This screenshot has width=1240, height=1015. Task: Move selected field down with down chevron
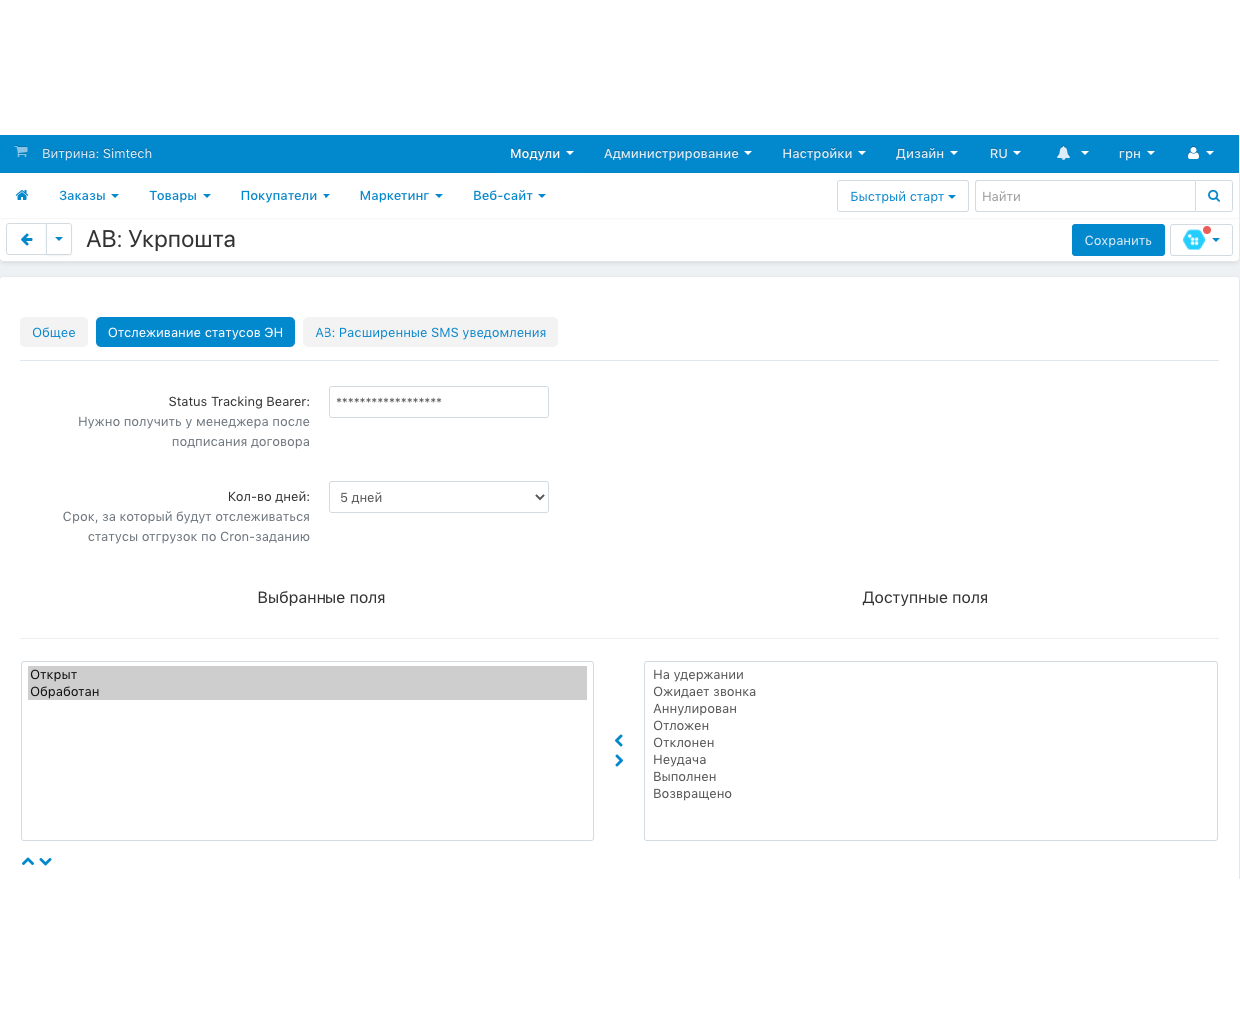coord(46,861)
